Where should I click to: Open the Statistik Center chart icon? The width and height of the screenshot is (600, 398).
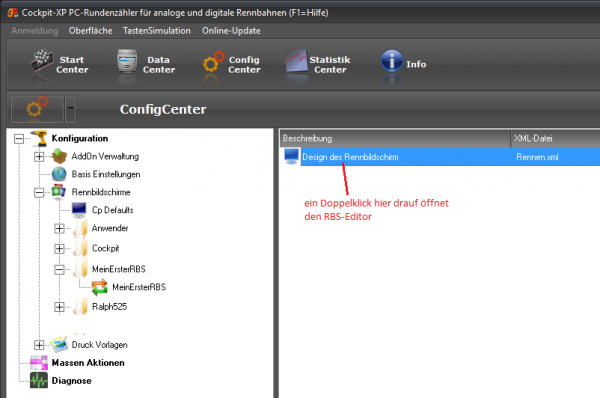[x=296, y=61]
